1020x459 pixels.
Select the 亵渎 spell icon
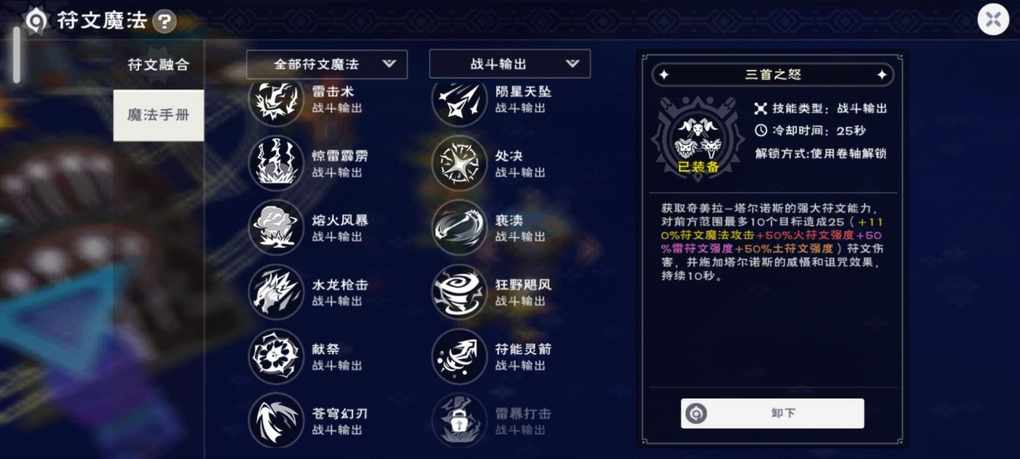click(459, 228)
